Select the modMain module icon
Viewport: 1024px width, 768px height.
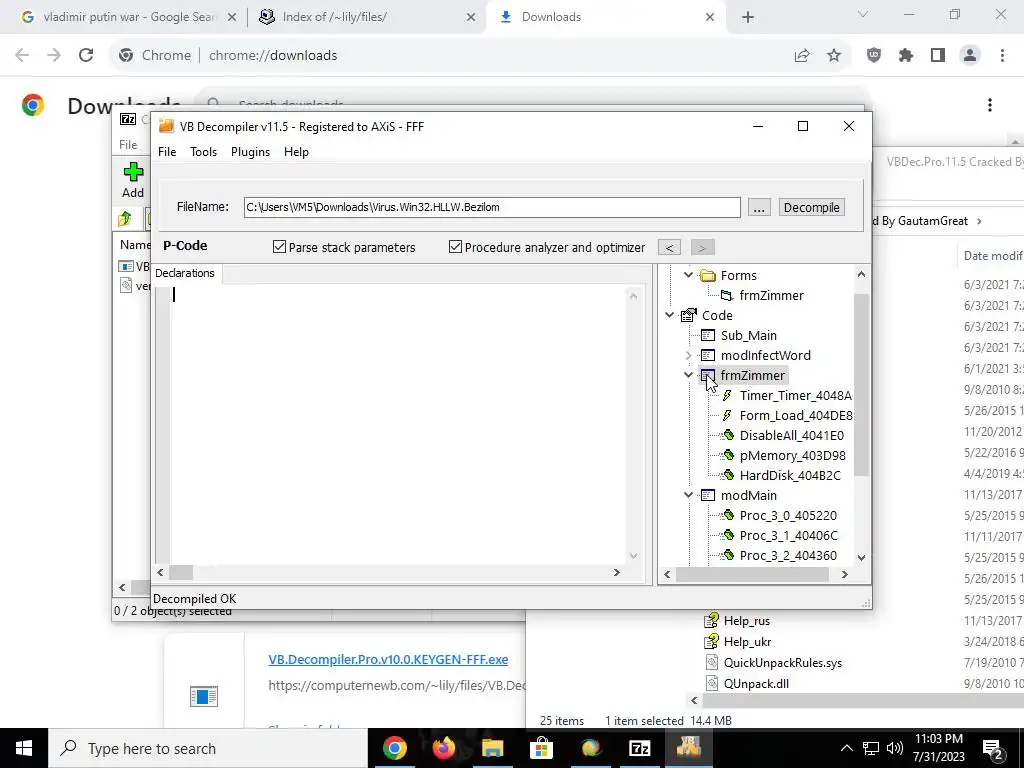click(x=708, y=495)
